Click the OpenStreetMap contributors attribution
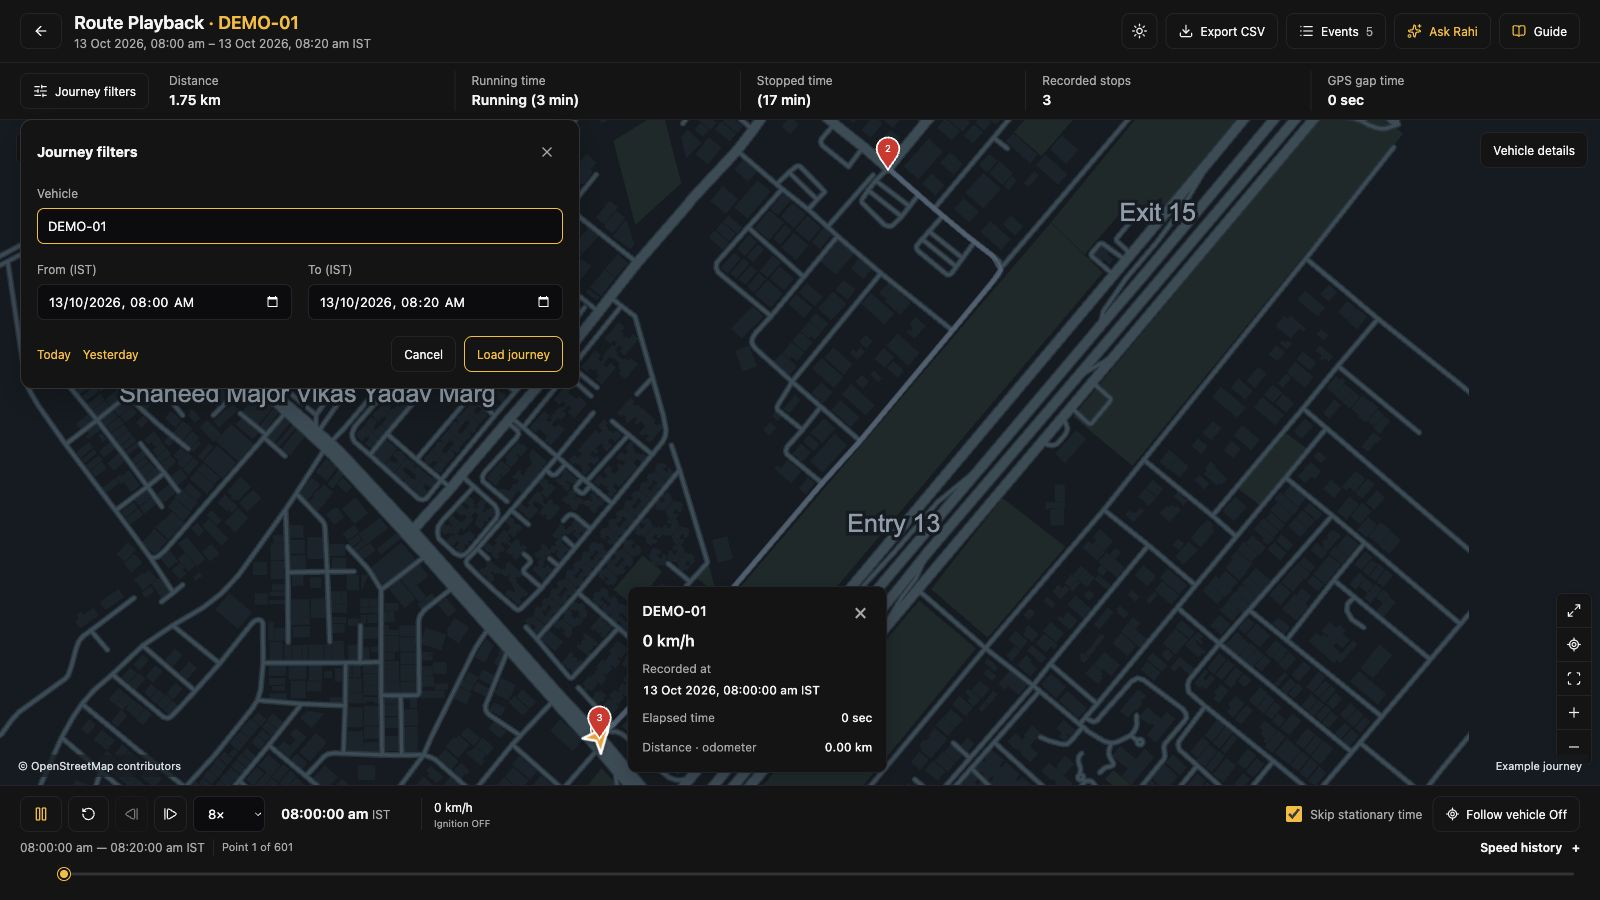 coord(100,766)
